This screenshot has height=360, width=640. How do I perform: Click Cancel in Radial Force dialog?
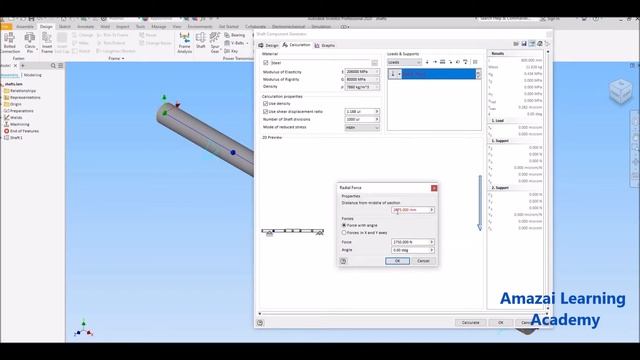click(x=423, y=261)
